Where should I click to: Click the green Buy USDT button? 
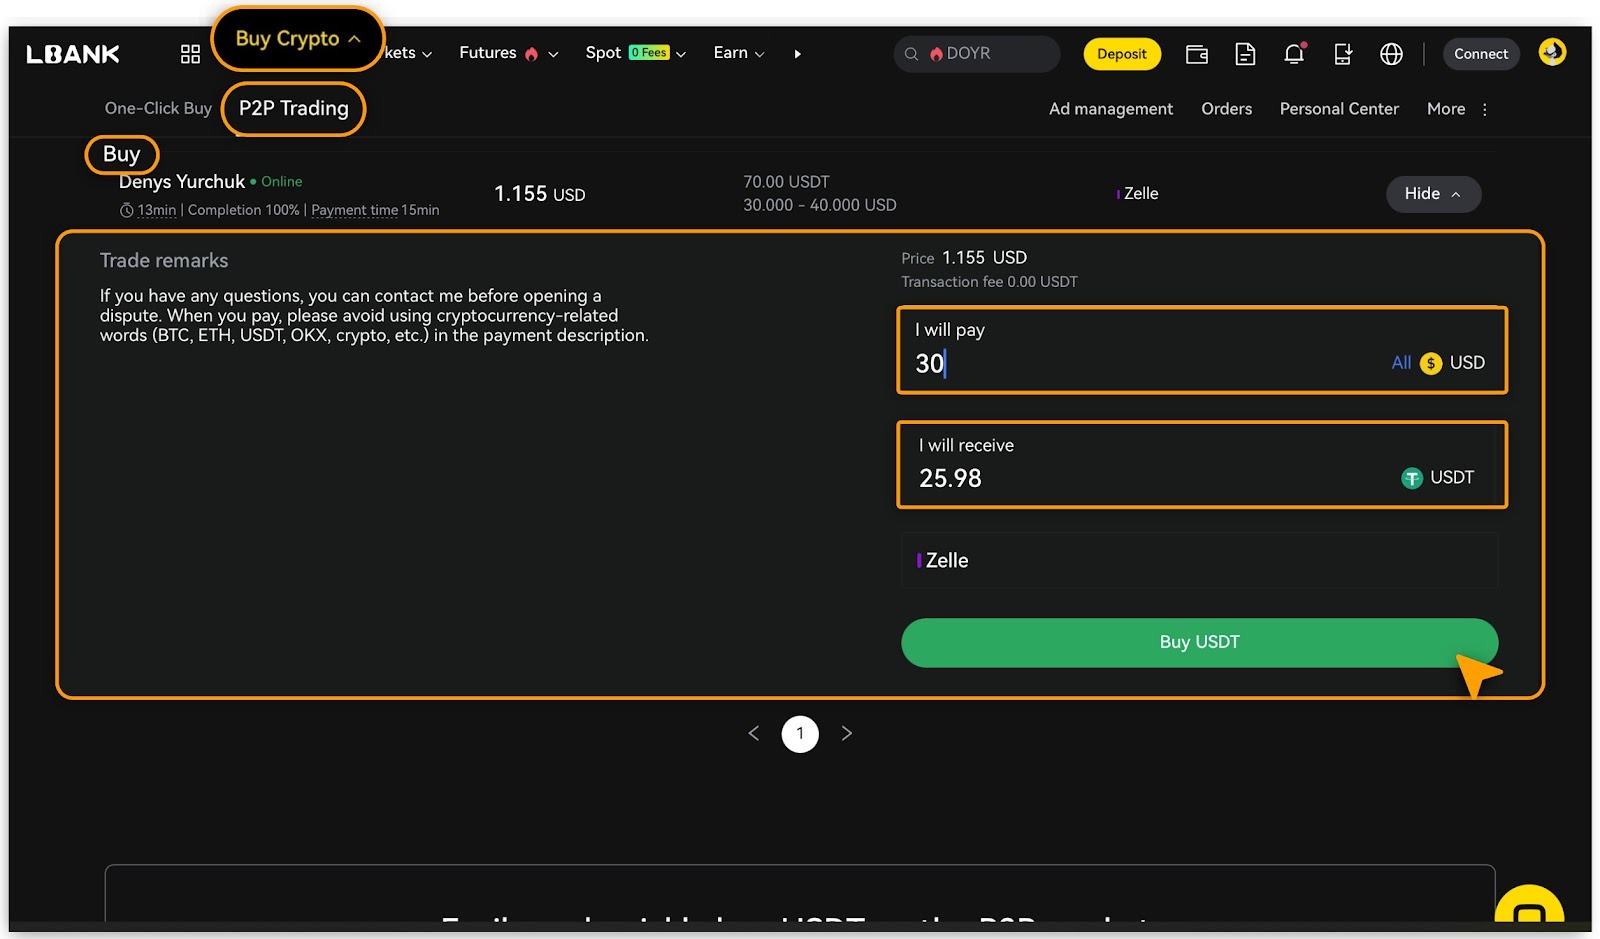(1198, 643)
